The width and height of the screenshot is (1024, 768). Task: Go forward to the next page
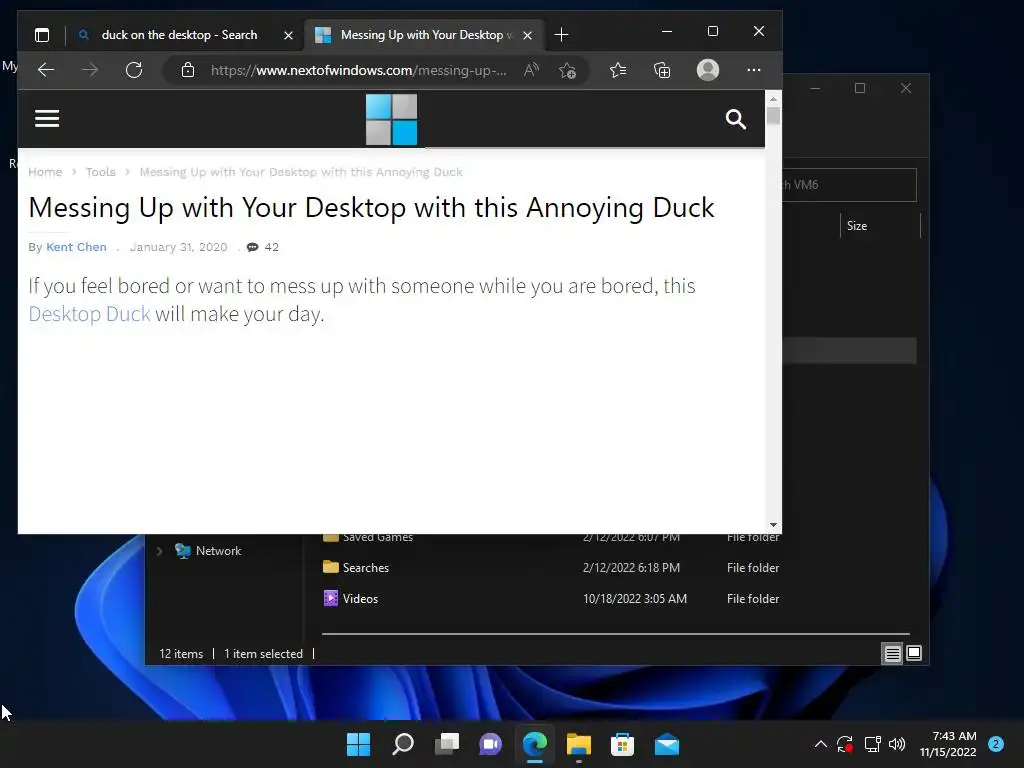[x=90, y=70]
